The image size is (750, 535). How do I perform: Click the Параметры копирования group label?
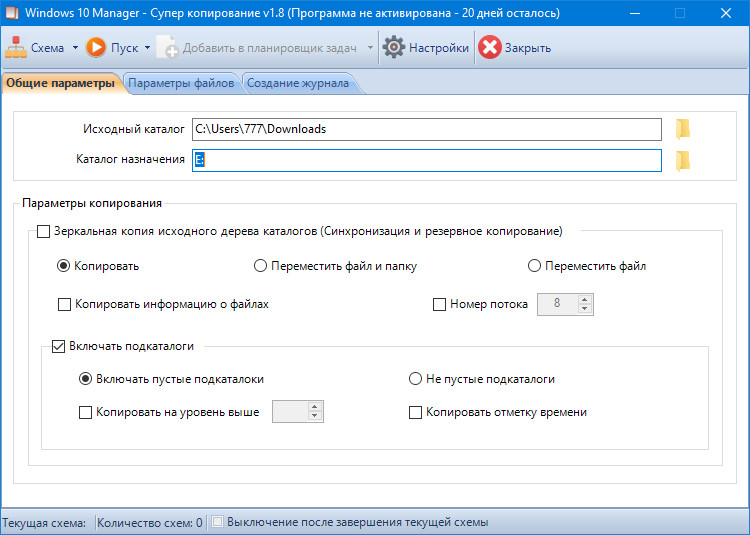pos(92,203)
